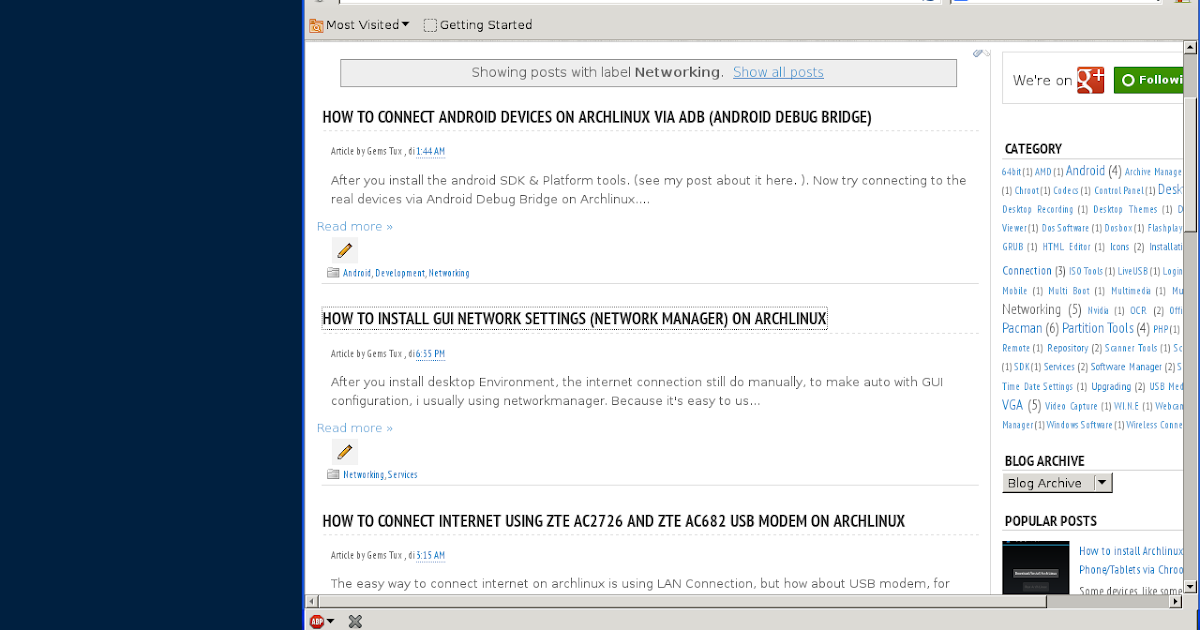The height and width of the screenshot is (630, 1200).
Task: Open the Networking (5) category link
Action: (x=1032, y=309)
